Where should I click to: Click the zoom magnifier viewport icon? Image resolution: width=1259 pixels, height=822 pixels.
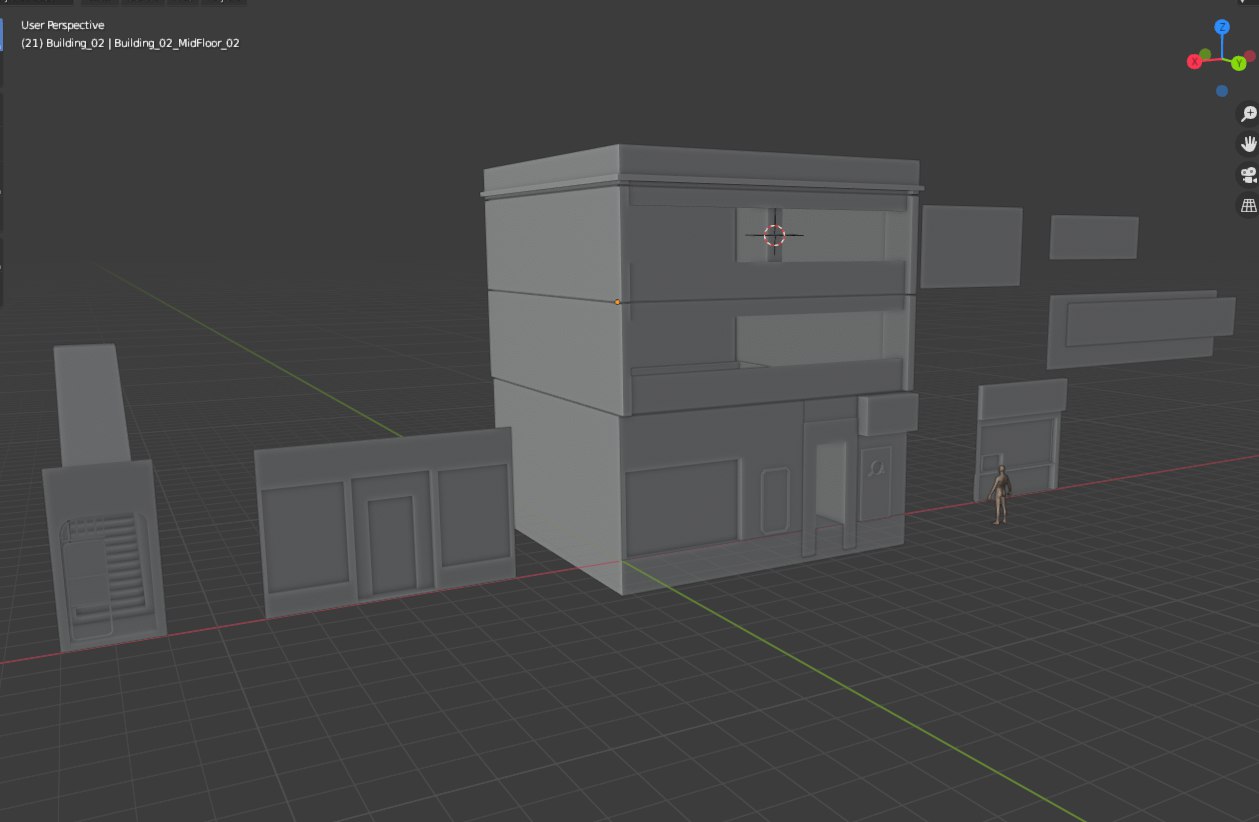pyautogui.click(x=1248, y=113)
